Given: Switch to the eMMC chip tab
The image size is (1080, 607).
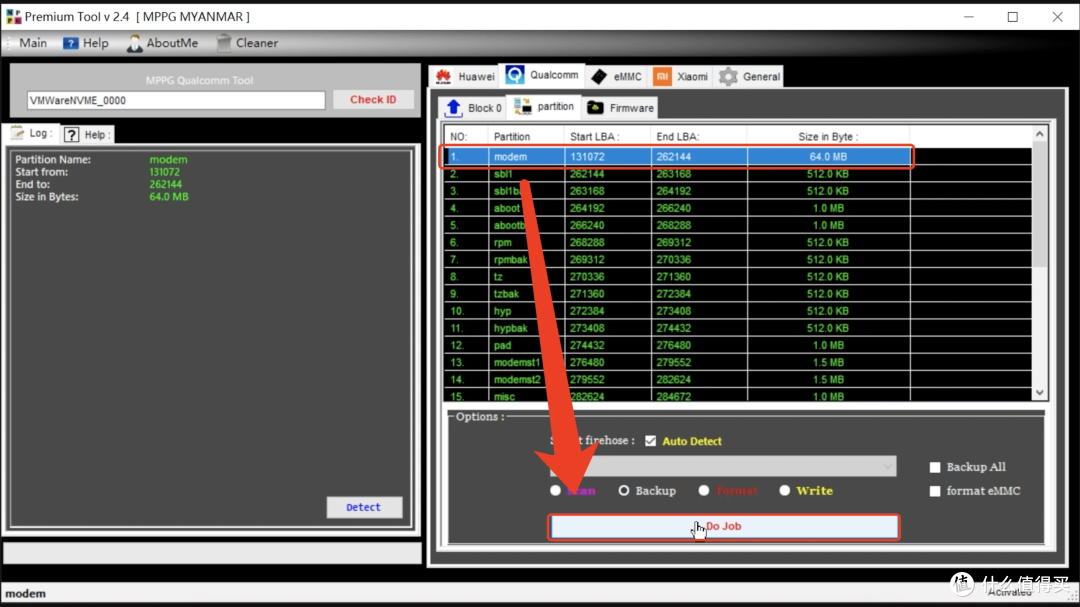Looking at the screenshot, I should pyautogui.click(x=599, y=76).
